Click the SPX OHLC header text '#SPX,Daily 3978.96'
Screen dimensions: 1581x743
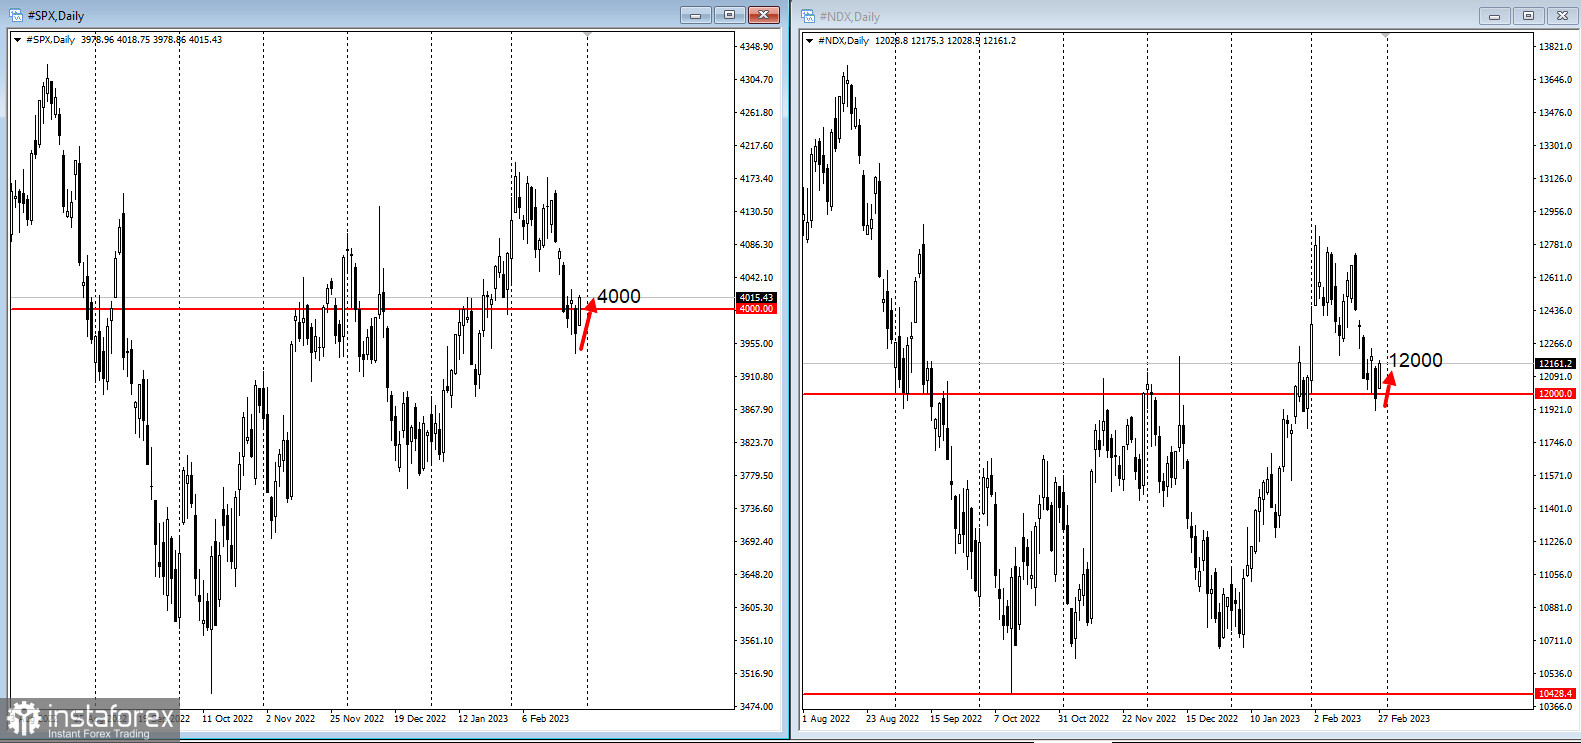coord(71,40)
